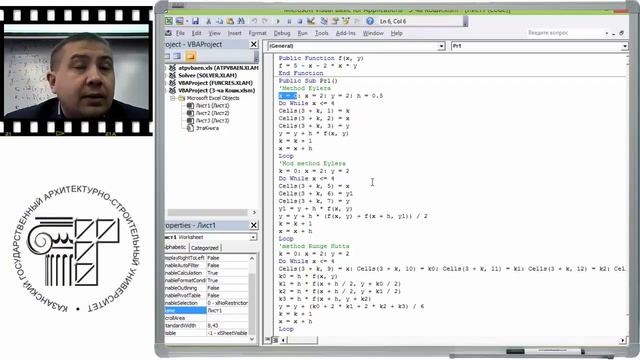
Task: Switch to Categorized properties tab
Action: point(204,248)
